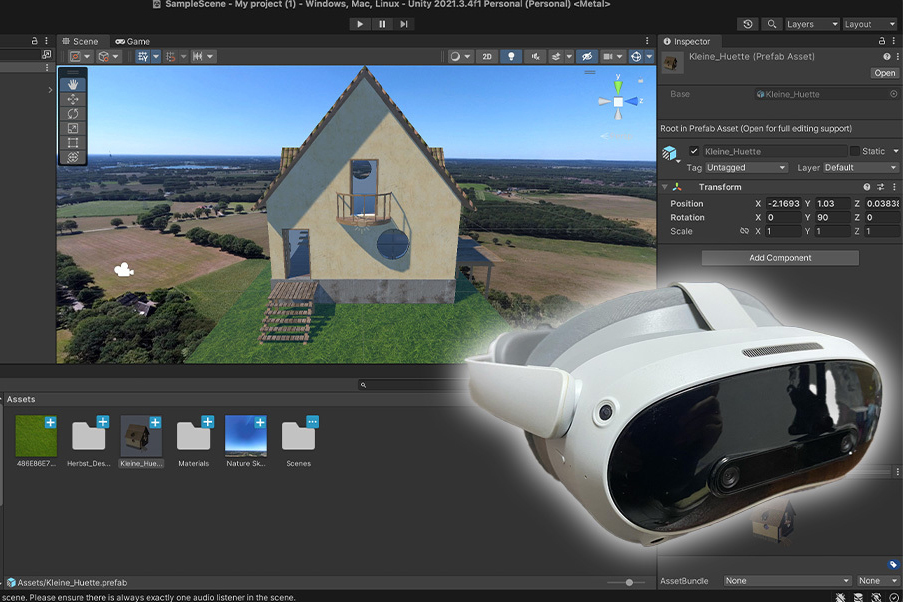Open the Layer dropdown set to Default
The width and height of the screenshot is (903, 602).
coord(847,168)
